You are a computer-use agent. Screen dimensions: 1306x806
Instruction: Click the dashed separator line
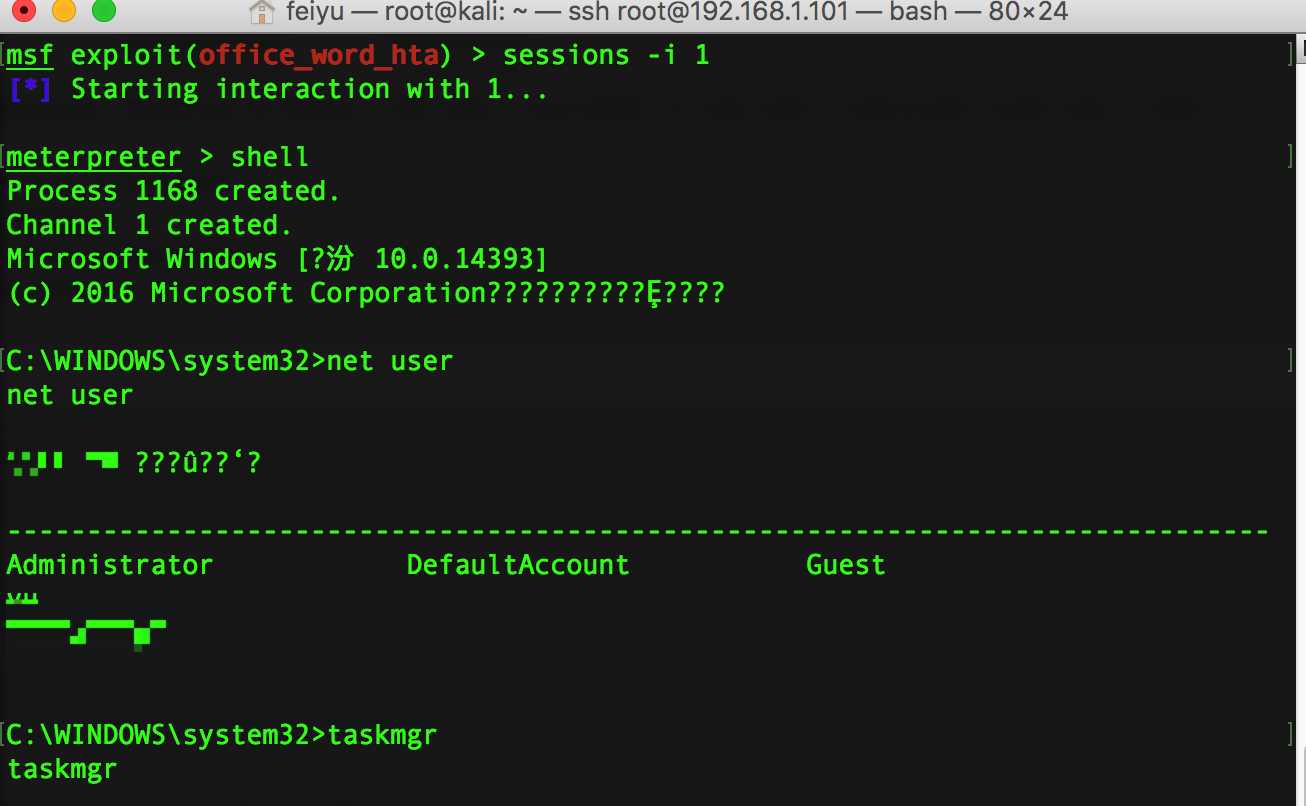(638, 531)
